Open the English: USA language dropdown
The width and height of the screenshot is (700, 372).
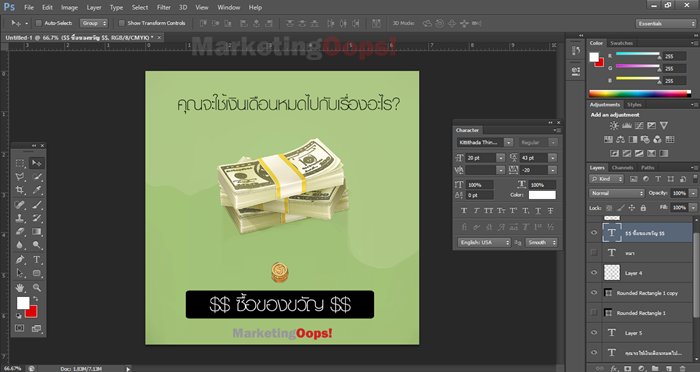point(484,242)
